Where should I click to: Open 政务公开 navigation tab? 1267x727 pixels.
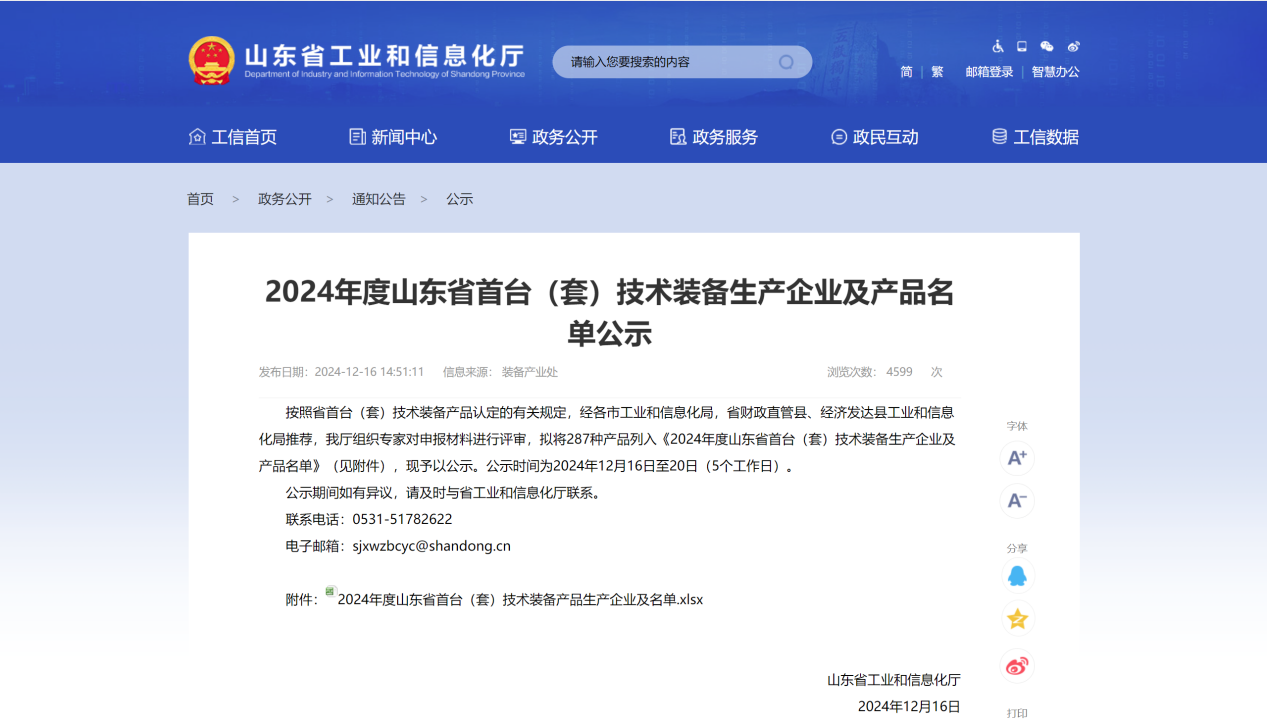pos(554,137)
